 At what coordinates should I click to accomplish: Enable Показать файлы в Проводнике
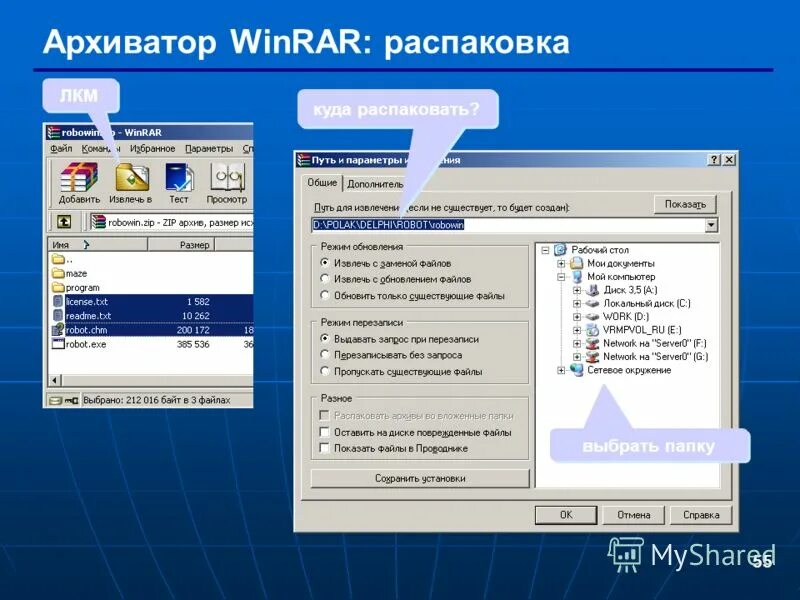[x=322, y=447]
